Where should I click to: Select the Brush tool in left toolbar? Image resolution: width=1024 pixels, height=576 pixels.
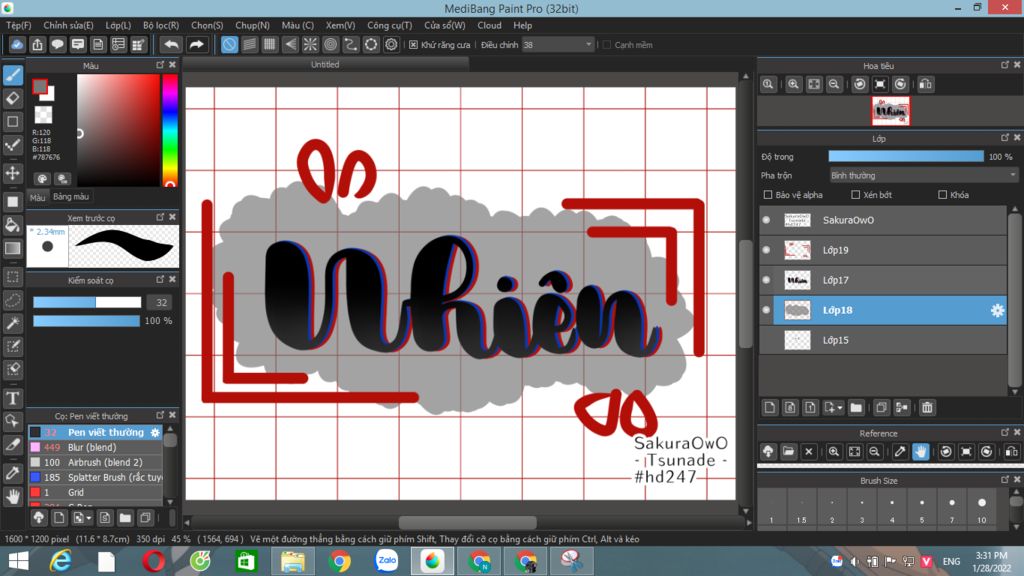pyautogui.click(x=13, y=75)
